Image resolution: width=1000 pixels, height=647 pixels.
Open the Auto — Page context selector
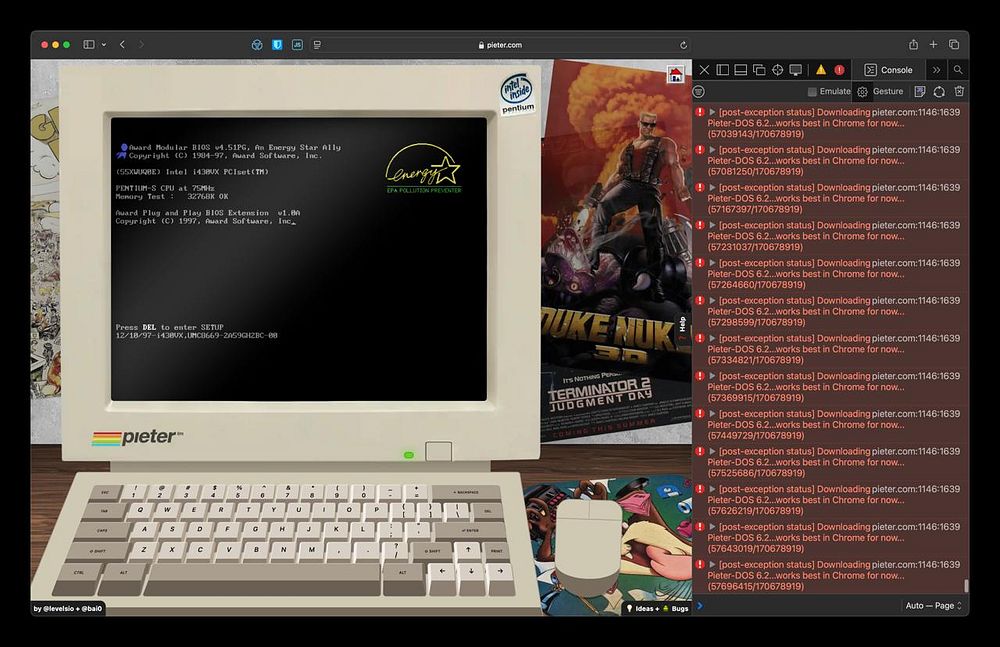[933, 606]
